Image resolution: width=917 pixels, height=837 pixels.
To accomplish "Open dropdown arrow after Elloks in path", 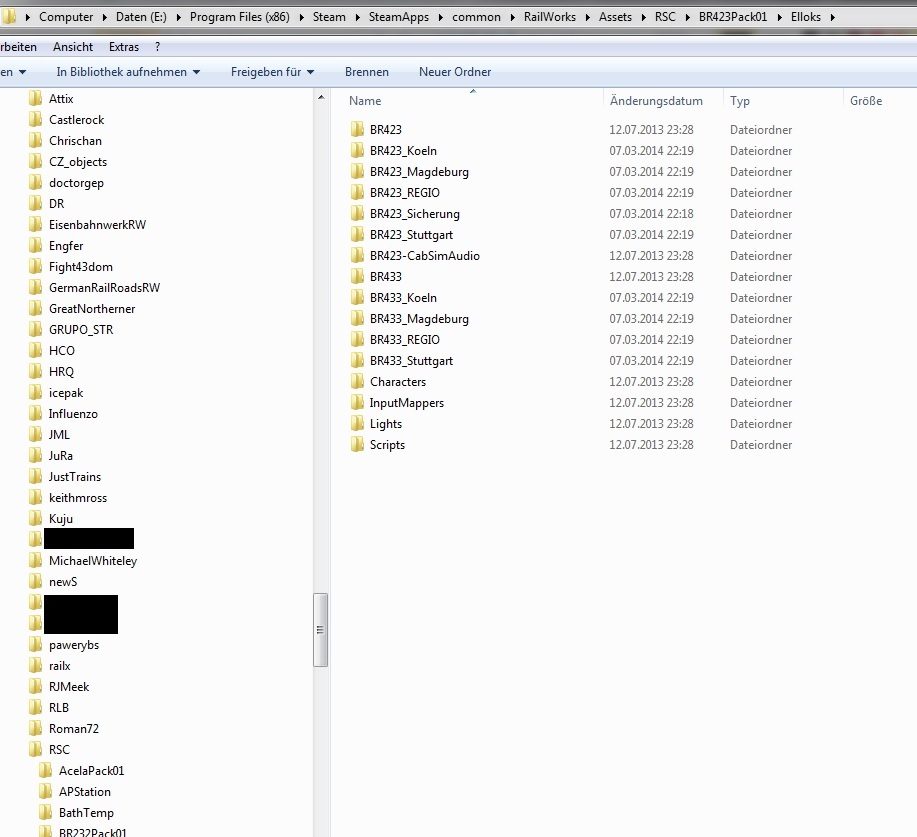I will [x=832, y=17].
